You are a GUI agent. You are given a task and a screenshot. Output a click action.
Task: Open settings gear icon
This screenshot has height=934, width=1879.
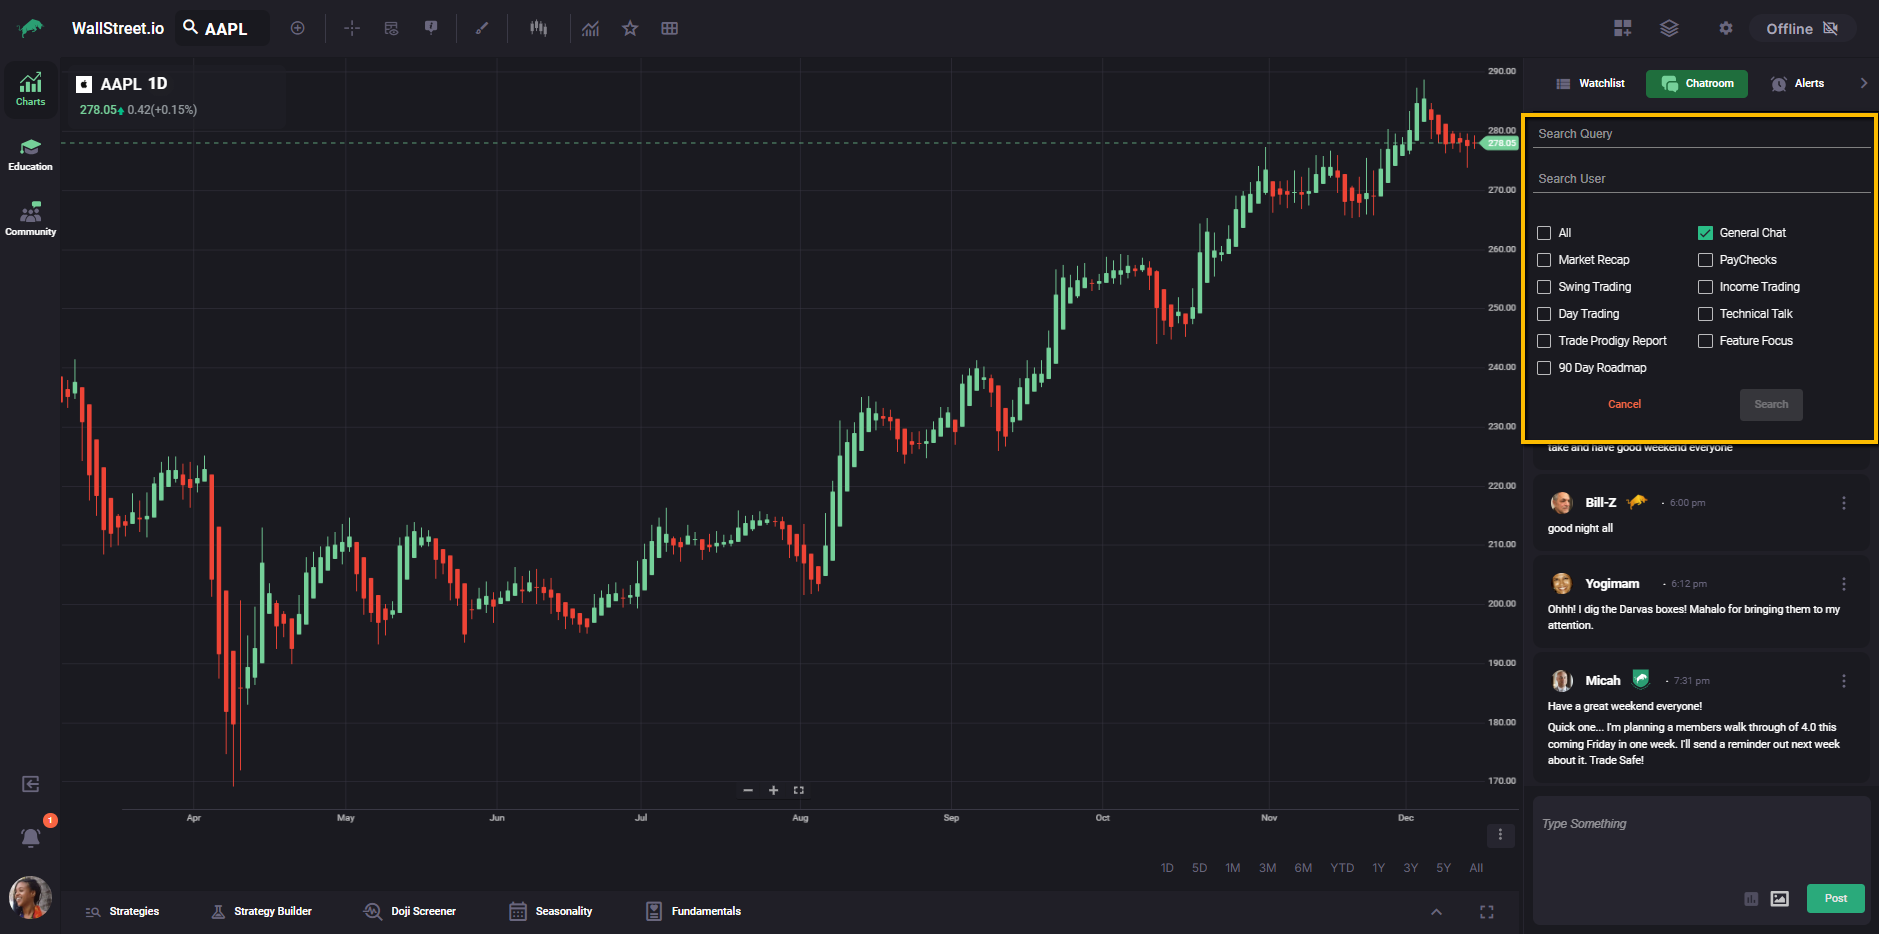click(x=1725, y=28)
